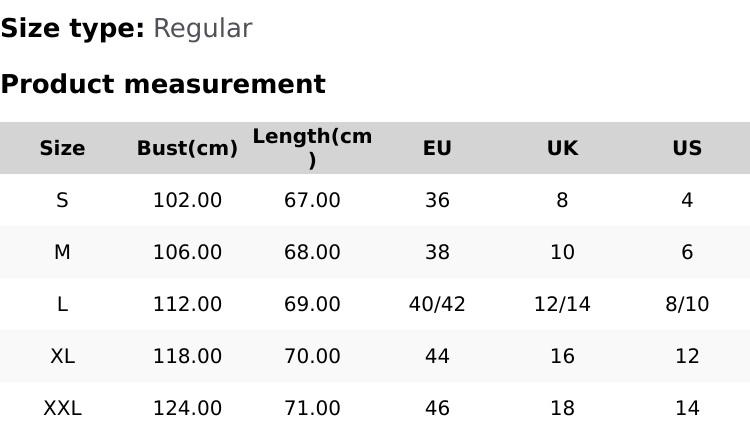
Task: Click length value 68.00 for size M
Action: pos(312,252)
